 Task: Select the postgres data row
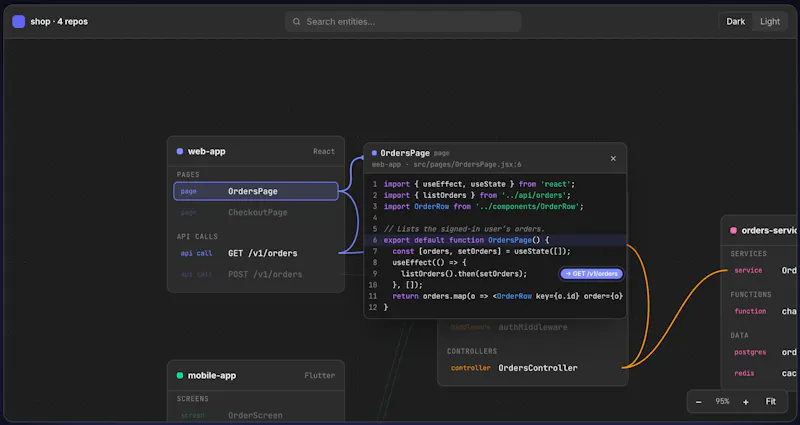[x=764, y=352]
